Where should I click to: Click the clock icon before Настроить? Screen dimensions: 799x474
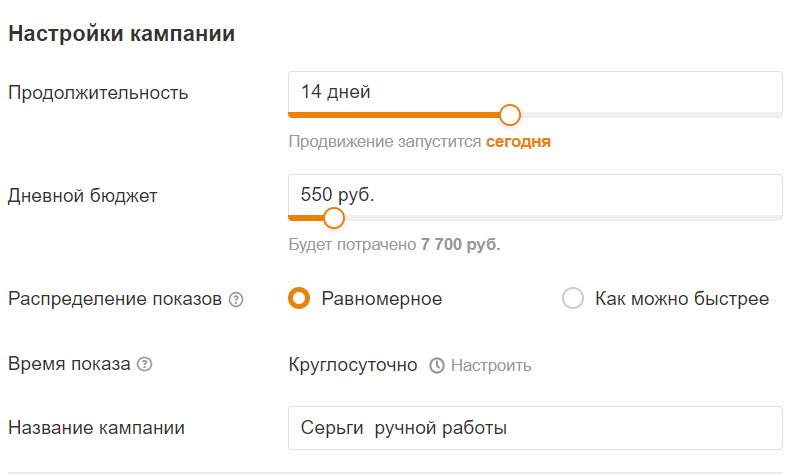pos(437,365)
